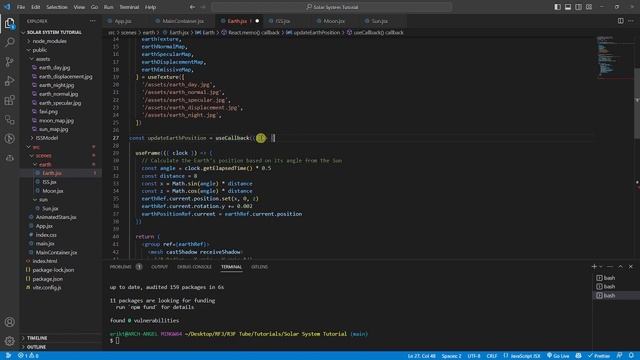The width and height of the screenshot is (640, 360).
Task: Toggle bottom panel visibility
Action: (568, 7)
